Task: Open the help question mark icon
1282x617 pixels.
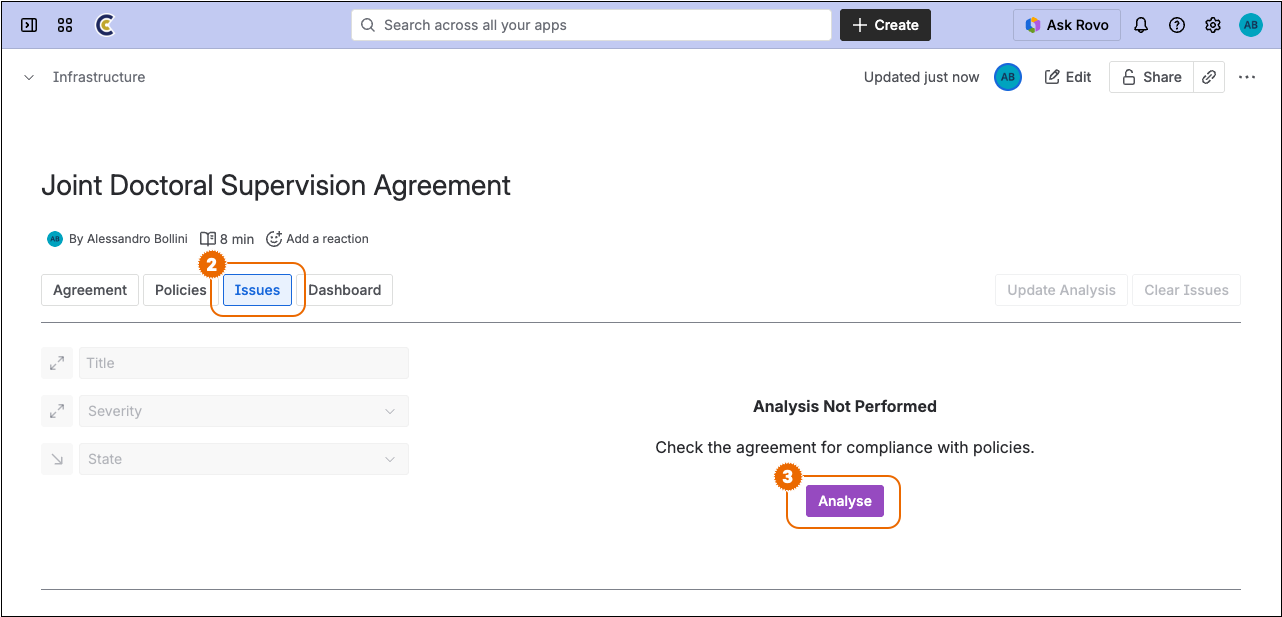Action: coord(1177,25)
